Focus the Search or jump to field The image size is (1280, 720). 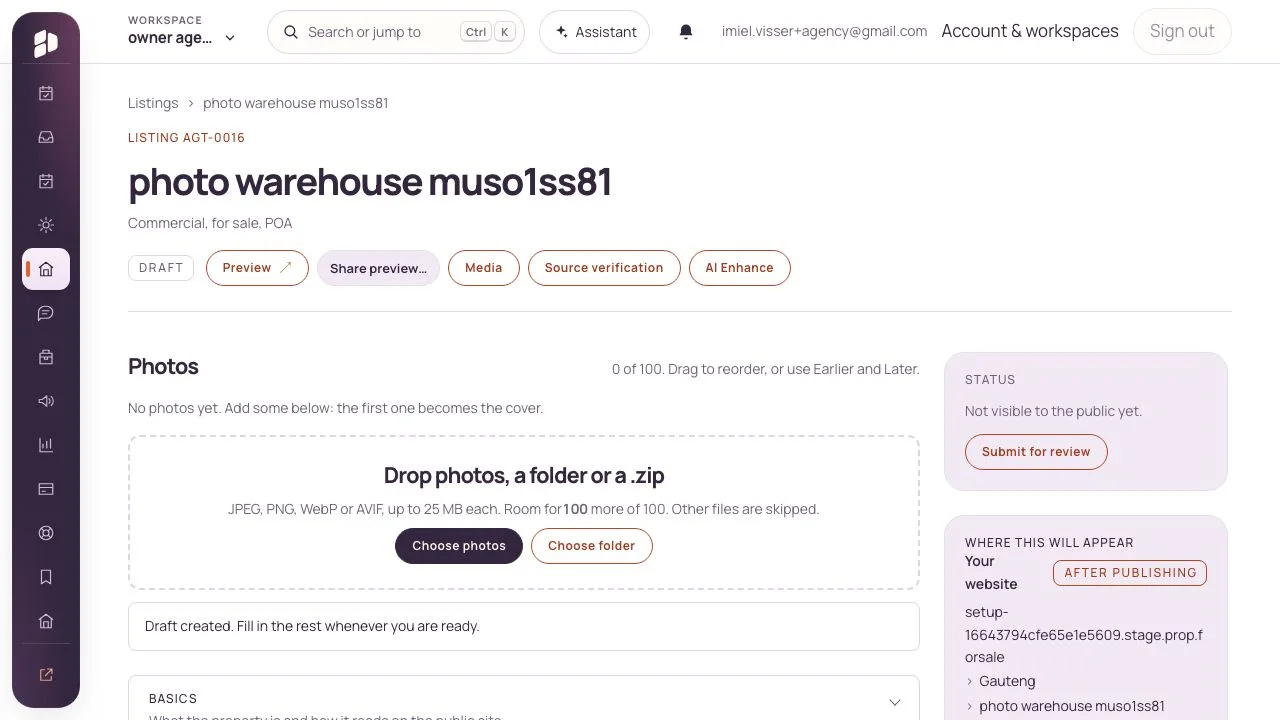click(396, 32)
